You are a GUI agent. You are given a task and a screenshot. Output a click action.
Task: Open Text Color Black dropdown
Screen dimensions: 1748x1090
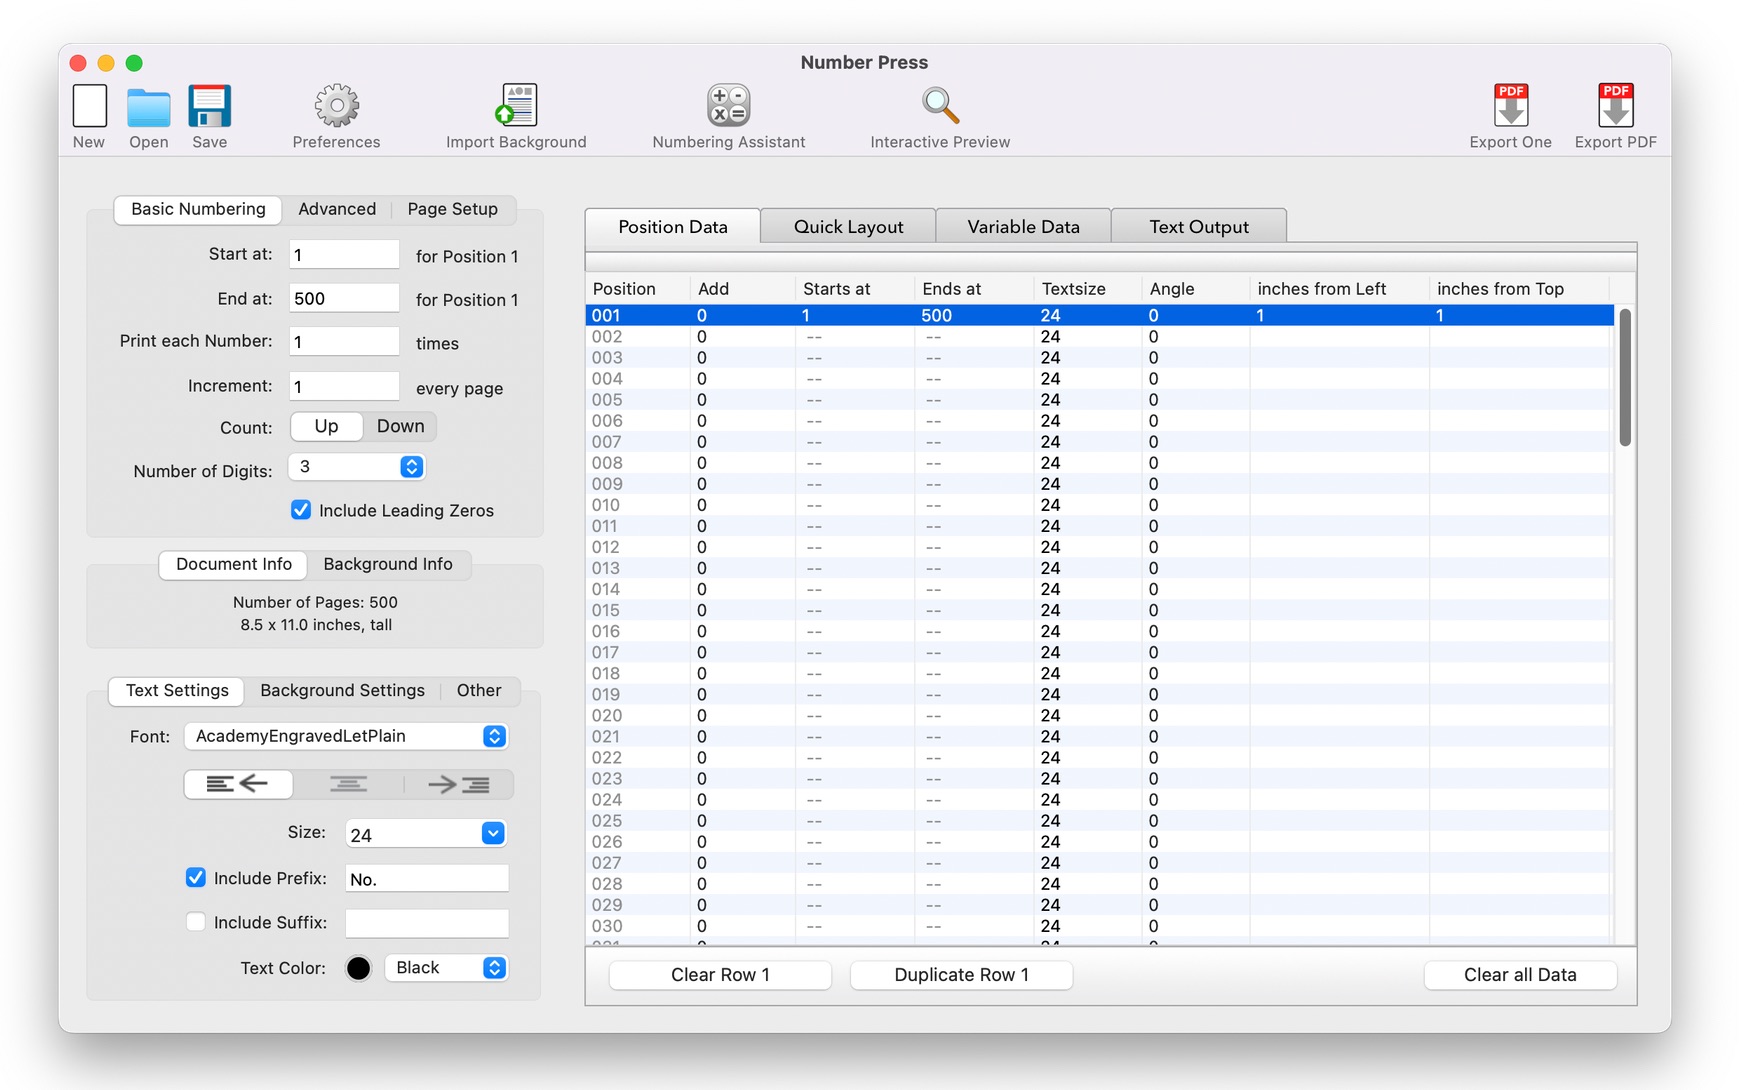446,967
